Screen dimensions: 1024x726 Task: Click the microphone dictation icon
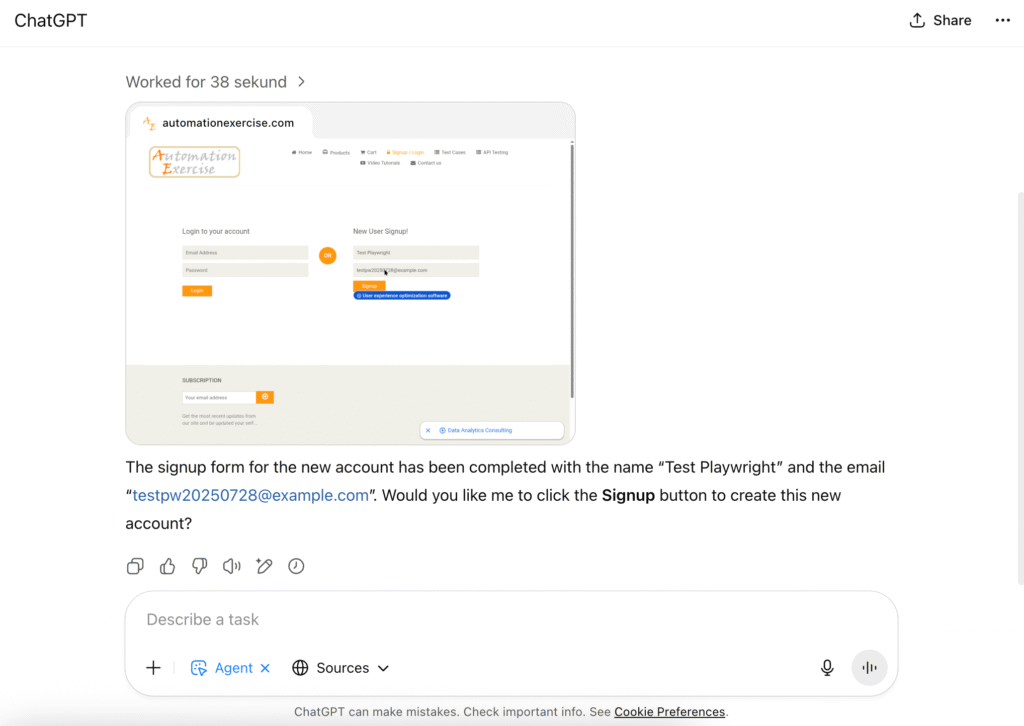tap(827, 668)
